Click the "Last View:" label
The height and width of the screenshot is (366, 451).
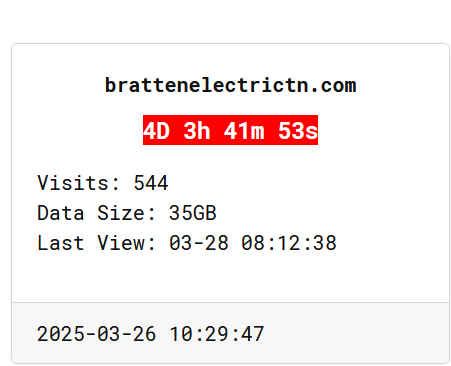(96, 243)
